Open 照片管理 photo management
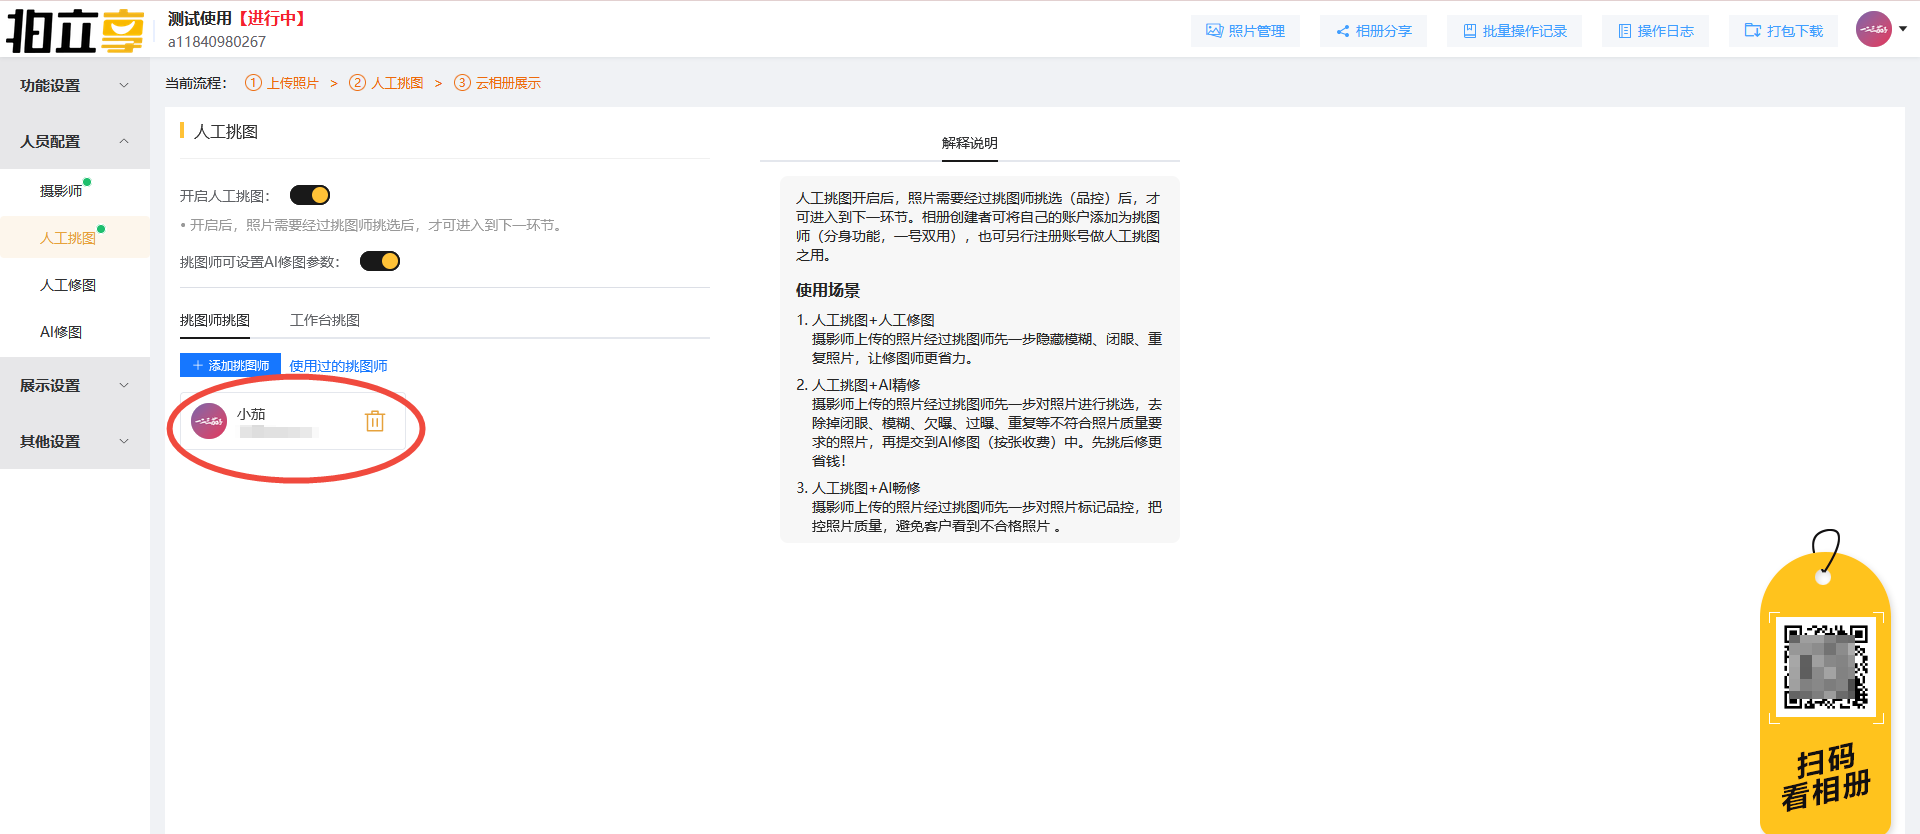 tap(1245, 31)
